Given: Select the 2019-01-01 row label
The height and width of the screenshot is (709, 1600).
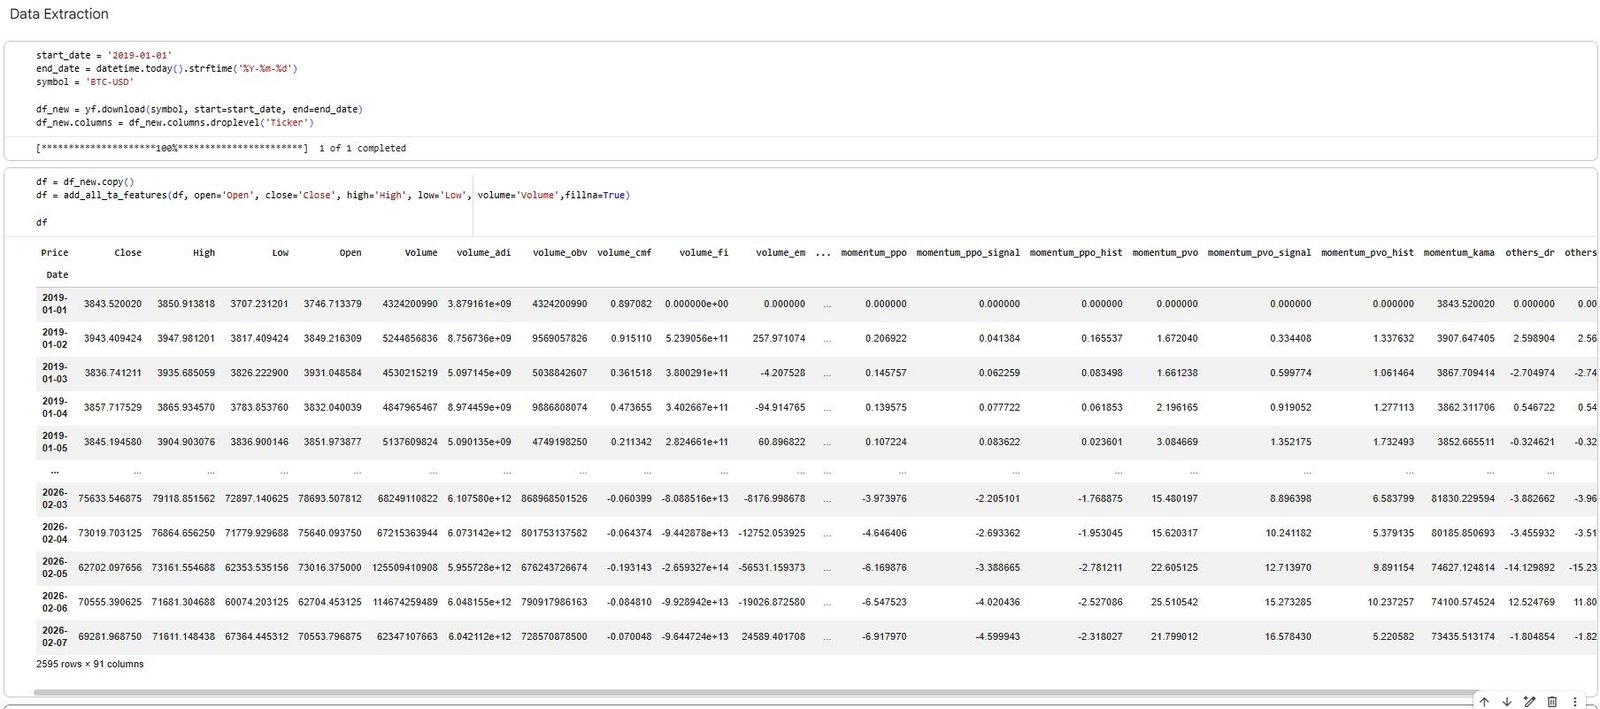Looking at the screenshot, I should point(55,304).
